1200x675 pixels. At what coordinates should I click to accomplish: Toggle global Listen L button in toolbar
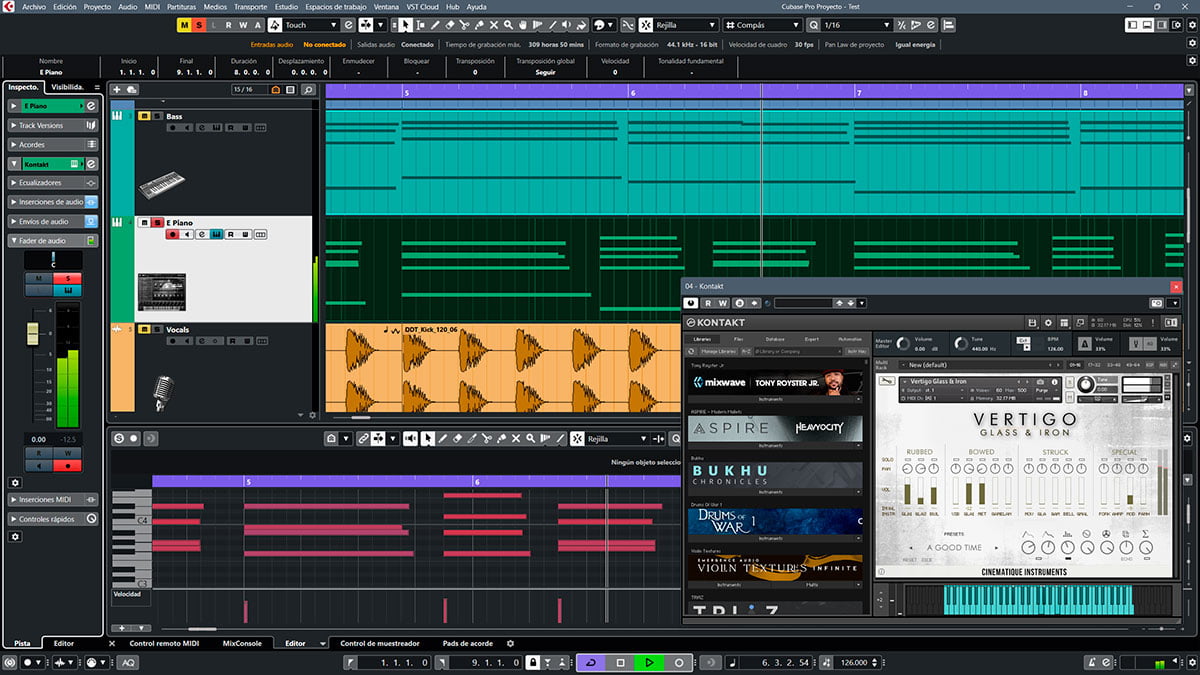pos(214,25)
